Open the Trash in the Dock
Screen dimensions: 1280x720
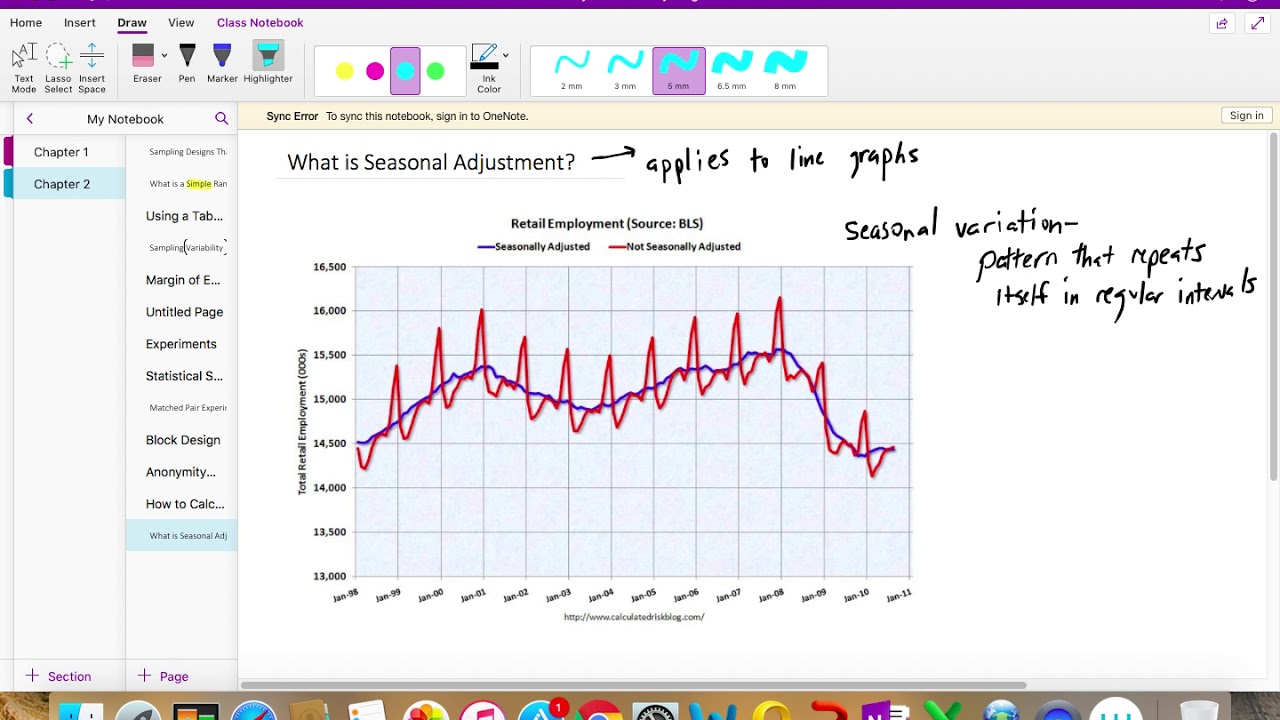(1198, 711)
